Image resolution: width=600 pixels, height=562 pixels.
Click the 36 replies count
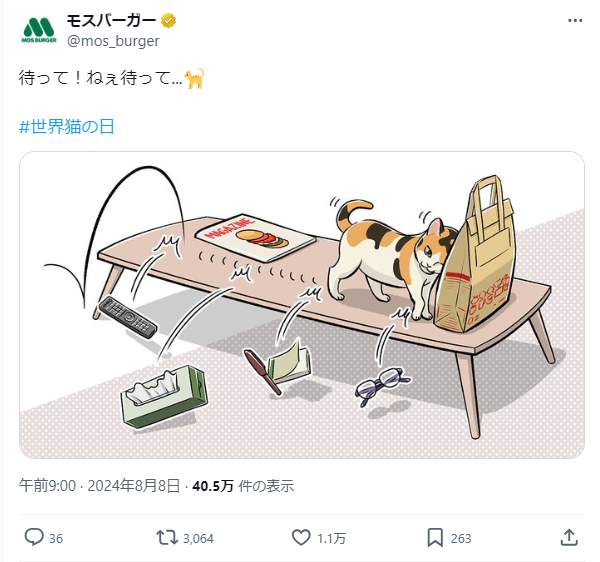tap(56, 538)
